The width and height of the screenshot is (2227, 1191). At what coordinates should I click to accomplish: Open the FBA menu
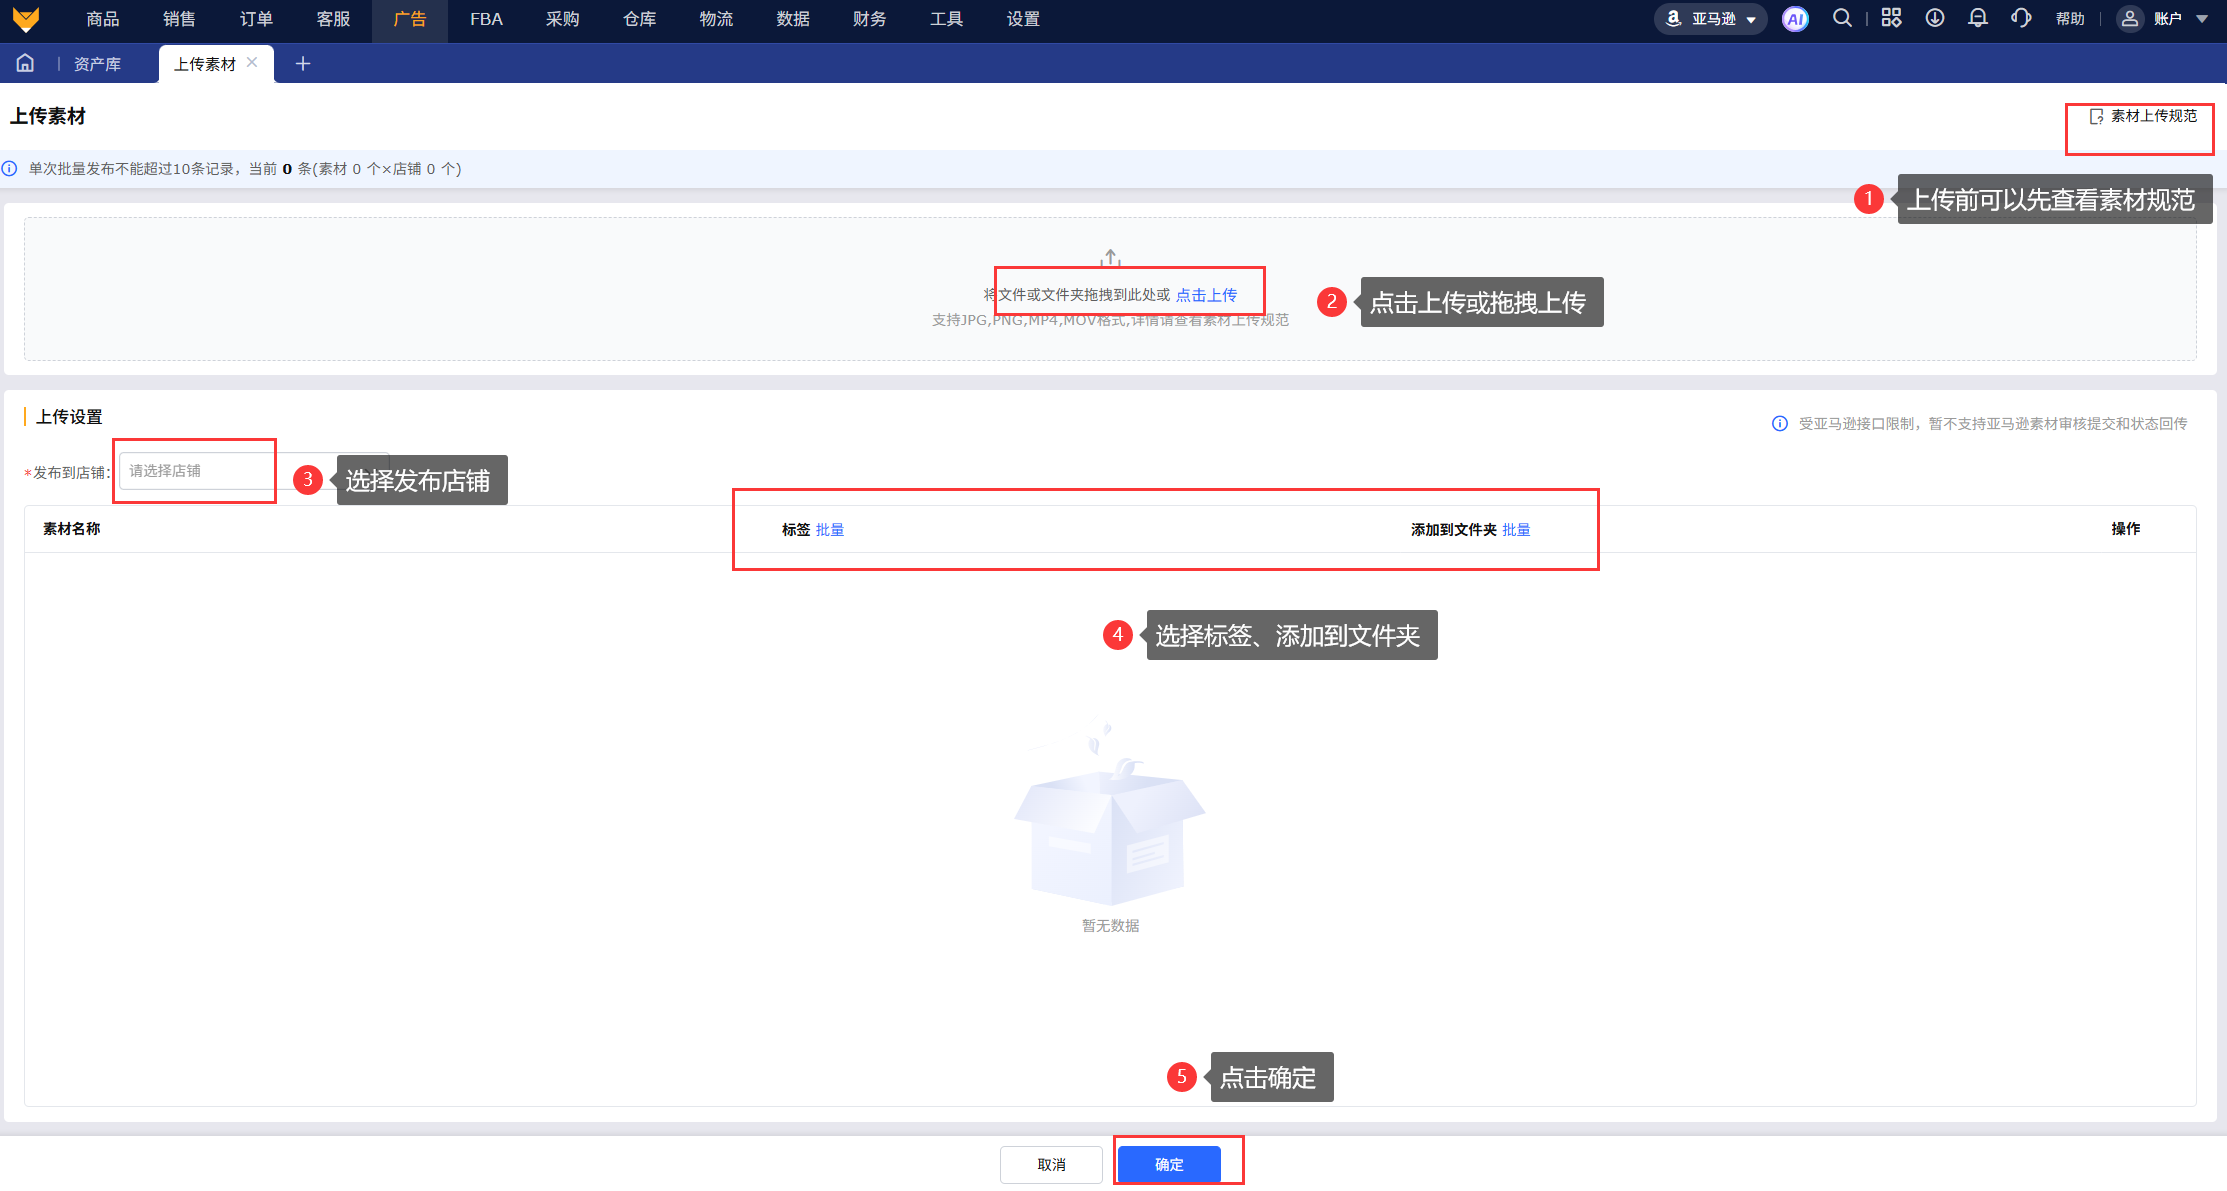point(486,19)
